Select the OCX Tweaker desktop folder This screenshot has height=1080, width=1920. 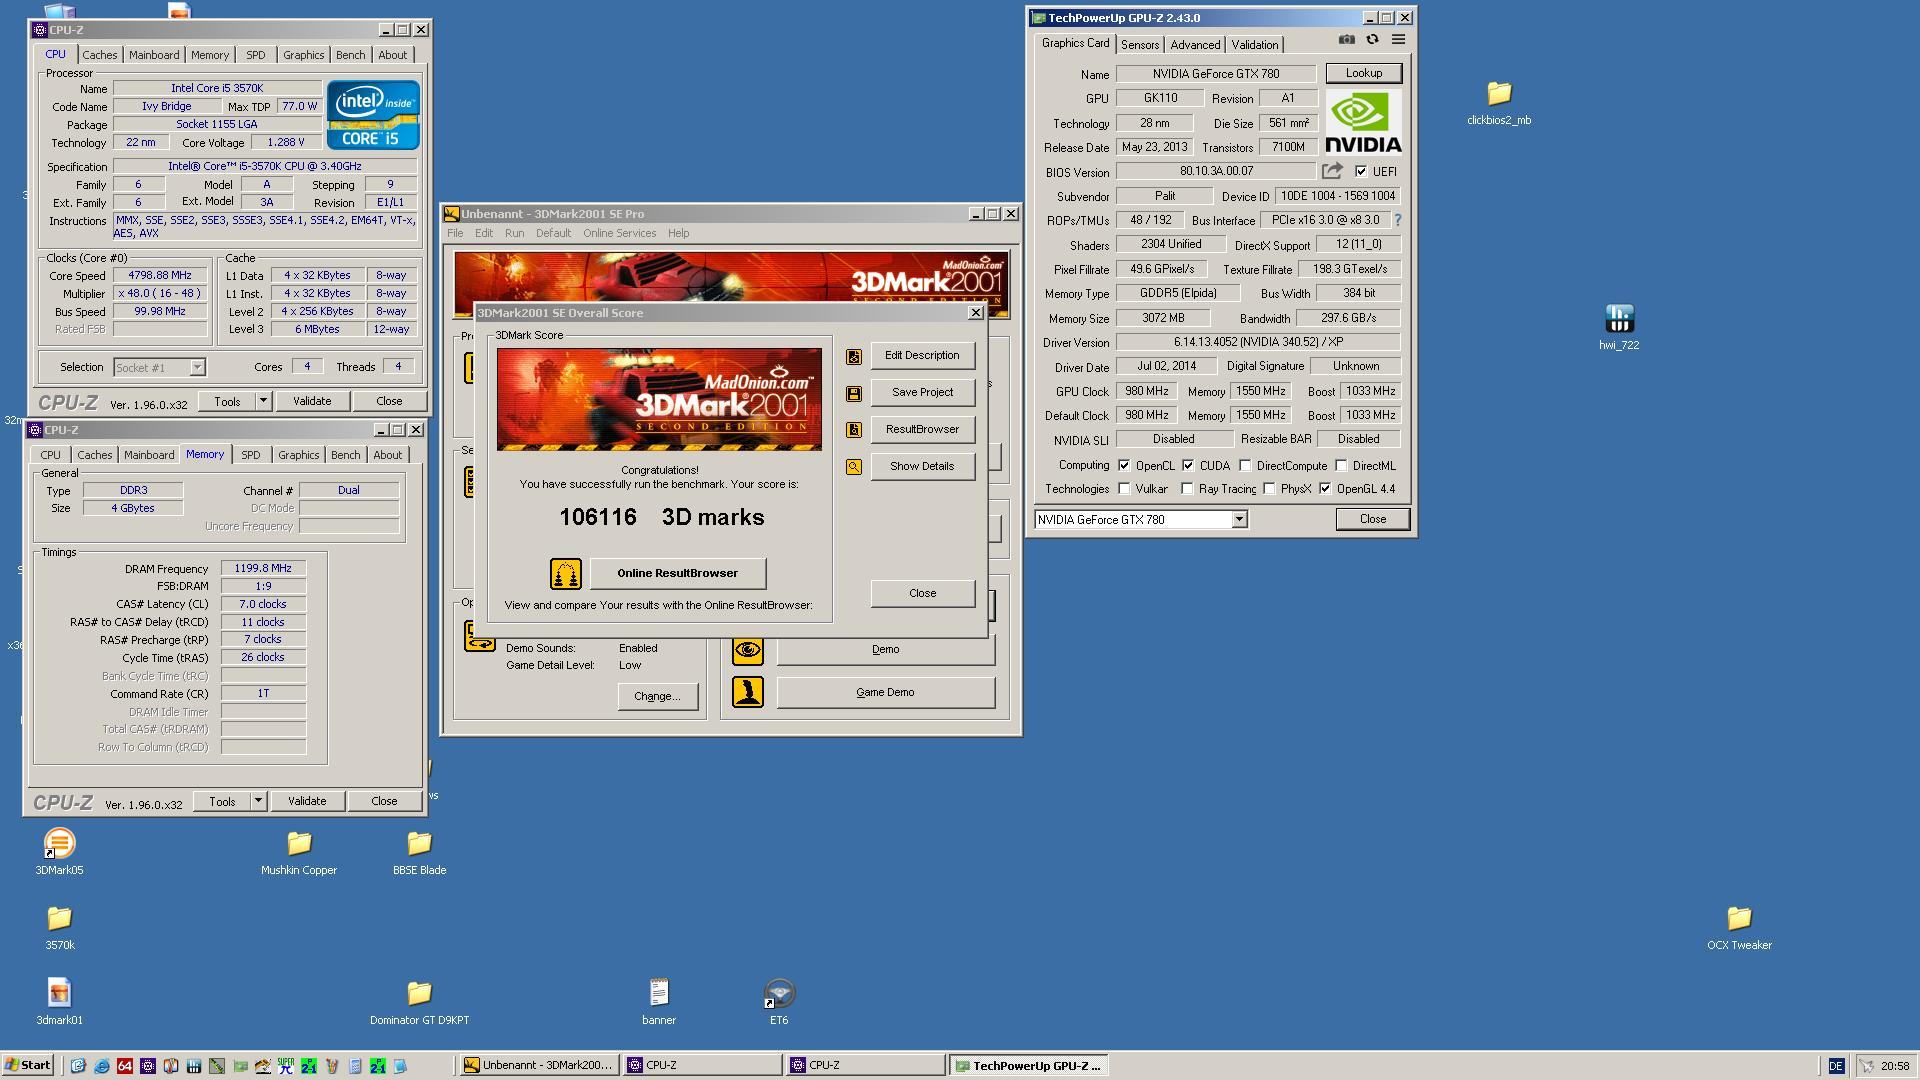pos(1739,928)
